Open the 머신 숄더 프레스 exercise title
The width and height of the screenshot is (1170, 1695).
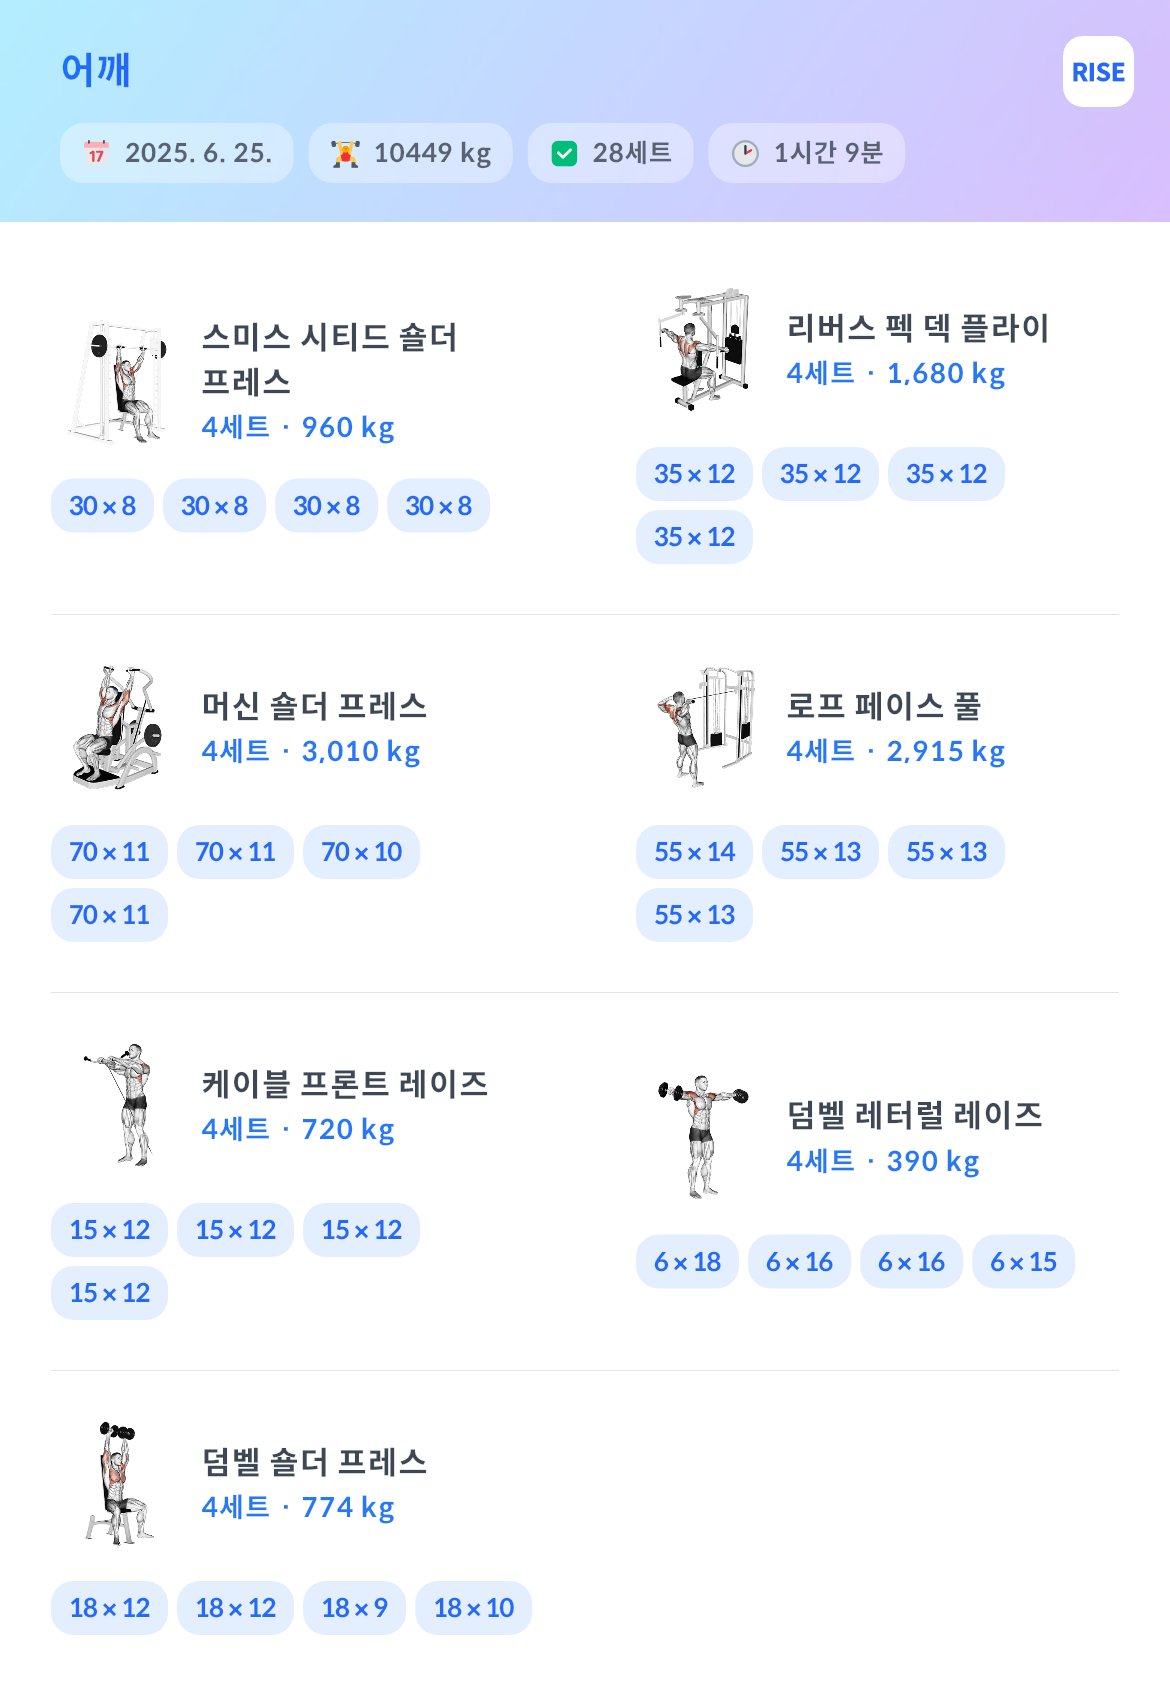tap(315, 706)
